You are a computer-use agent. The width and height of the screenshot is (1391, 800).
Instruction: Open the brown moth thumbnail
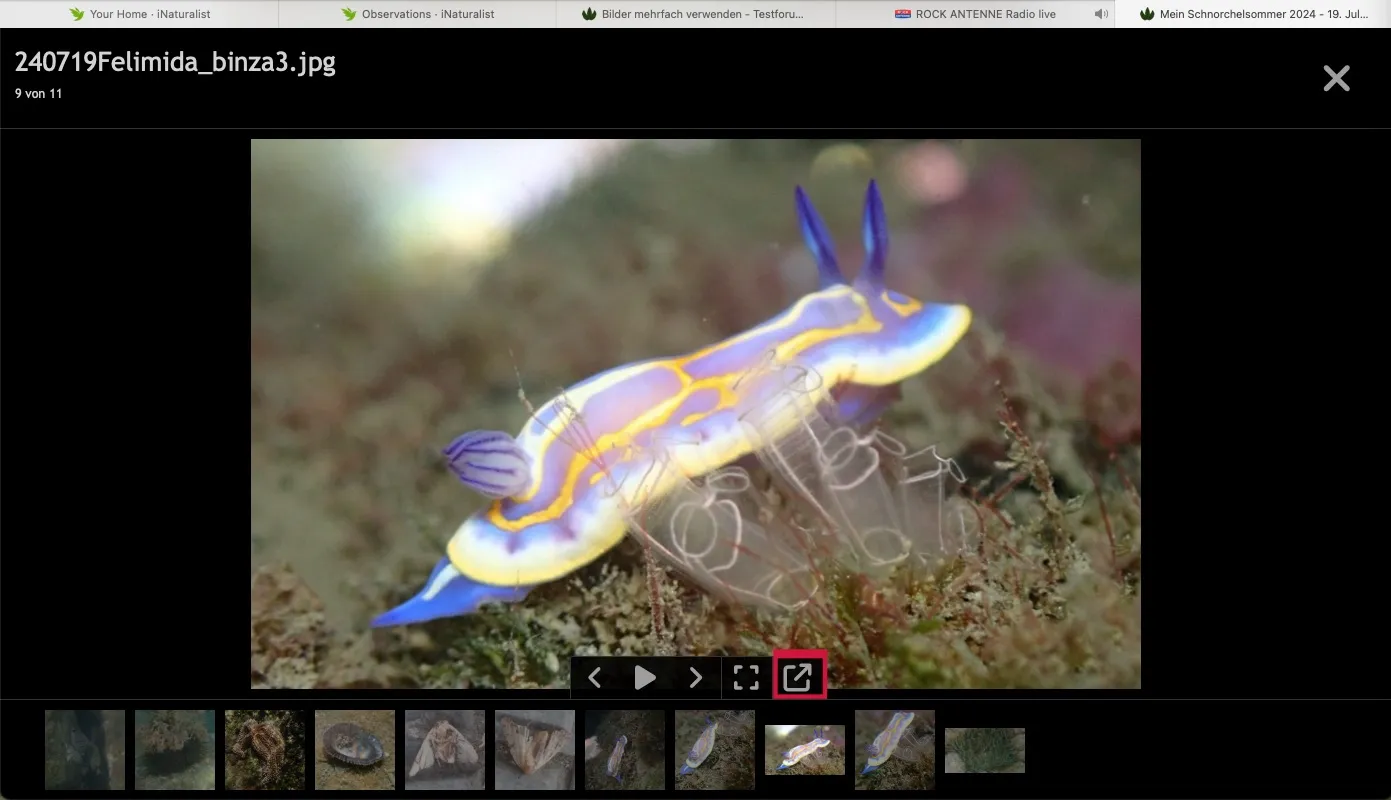tap(535, 750)
